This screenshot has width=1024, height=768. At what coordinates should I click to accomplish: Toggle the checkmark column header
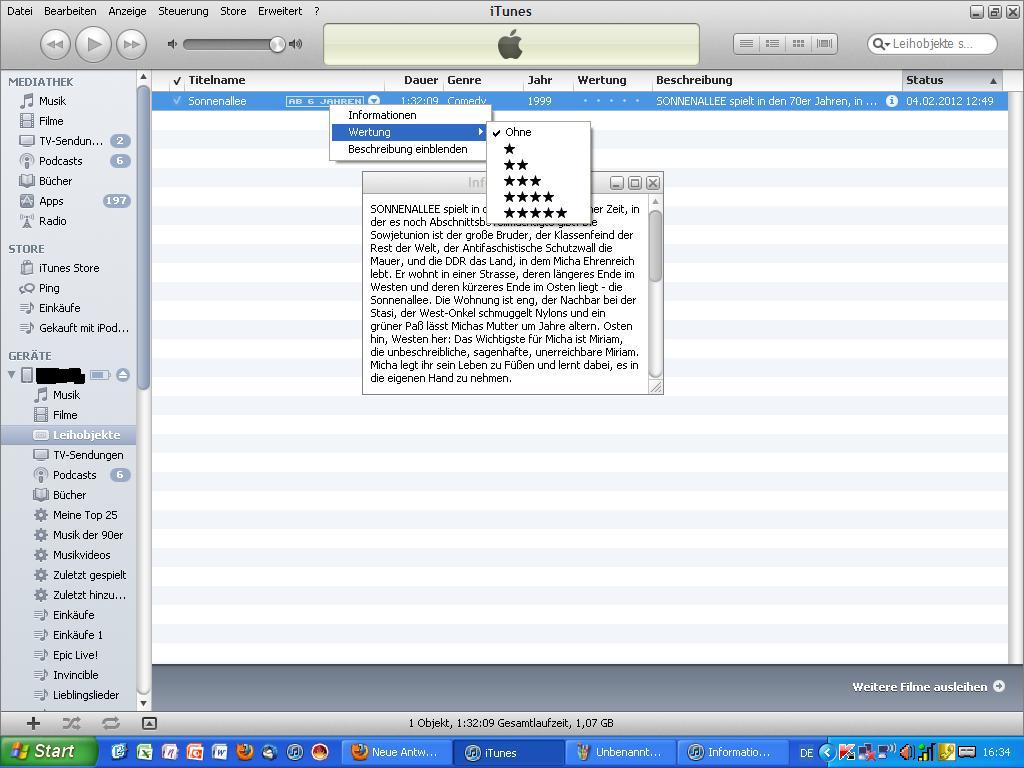(x=177, y=80)
